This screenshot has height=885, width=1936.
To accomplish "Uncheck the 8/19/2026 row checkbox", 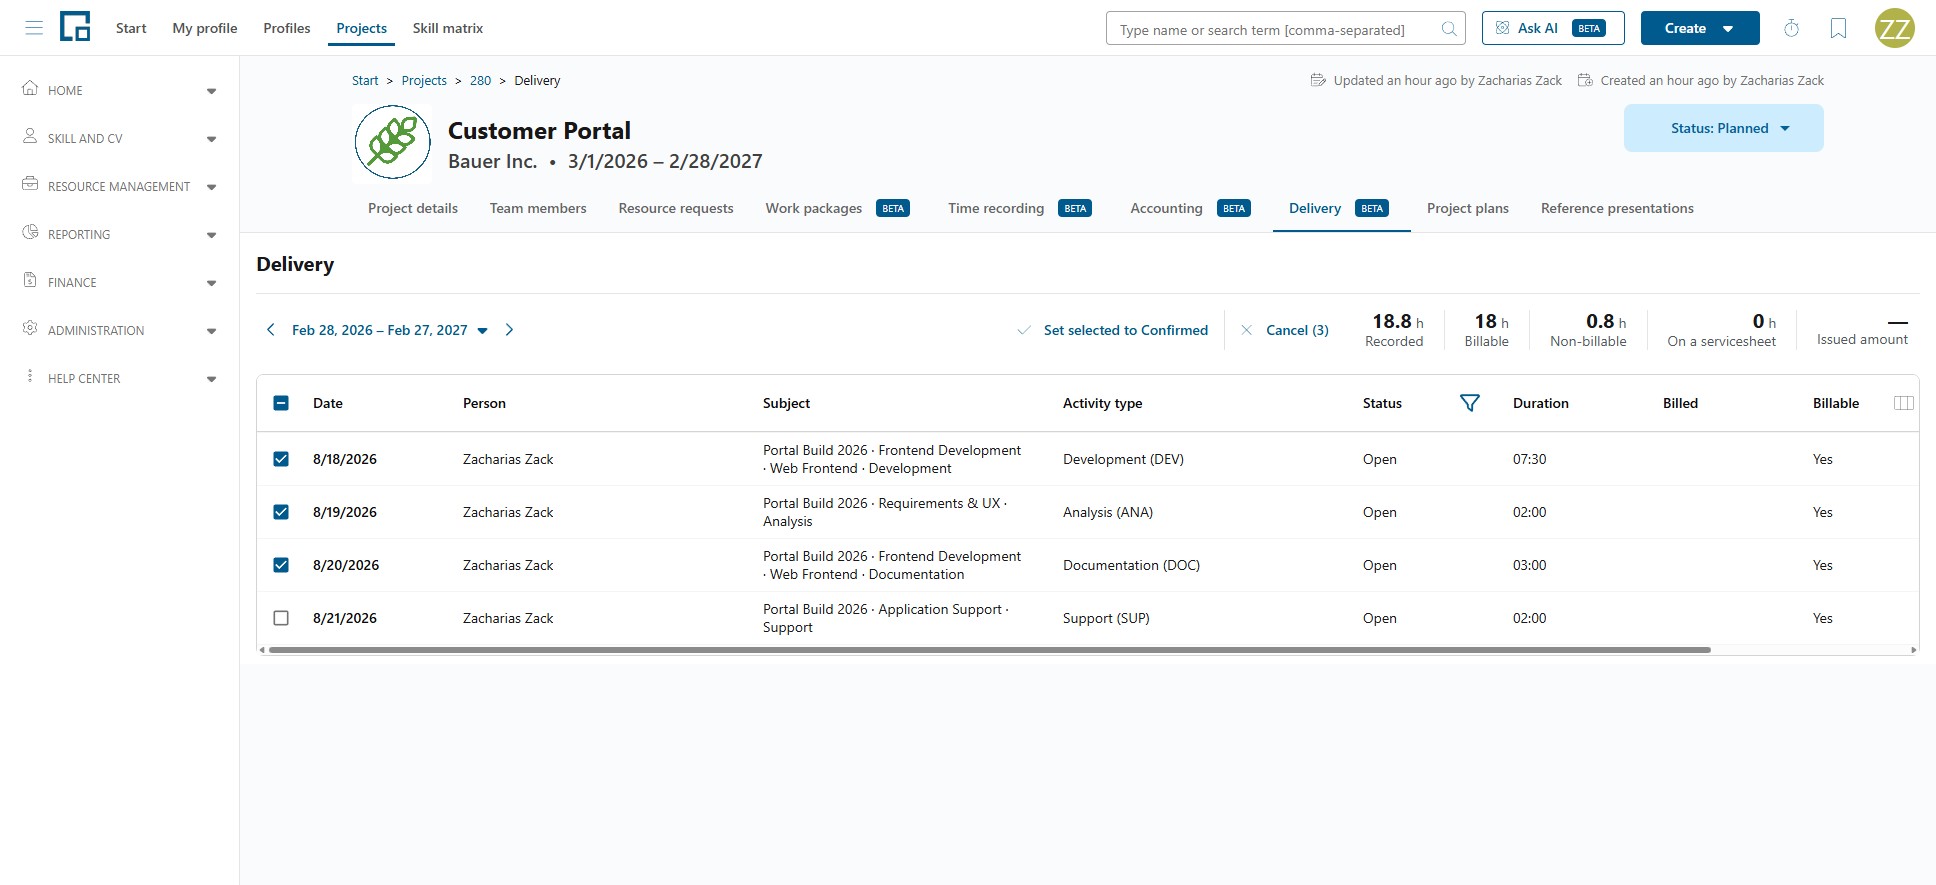I will 281,512.
